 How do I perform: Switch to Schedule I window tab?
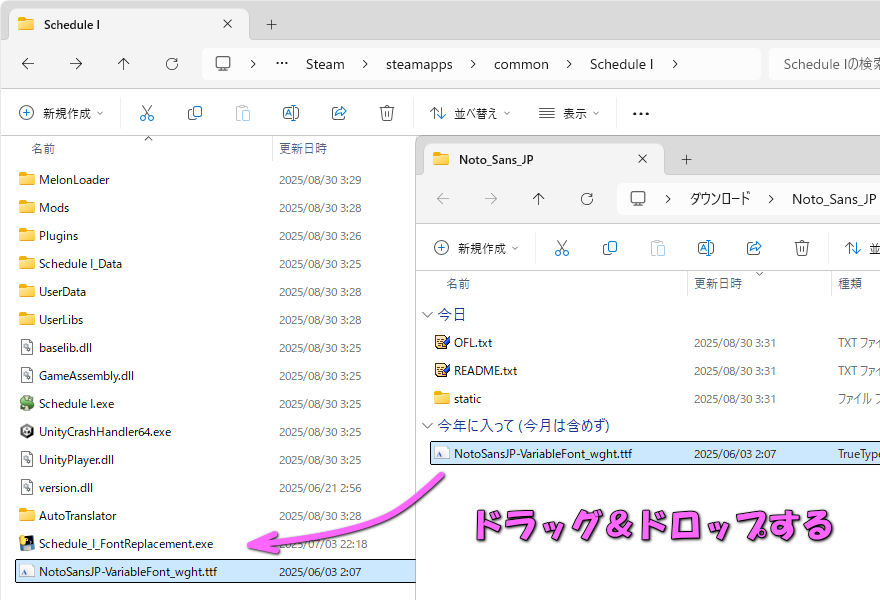pos(129,25)
